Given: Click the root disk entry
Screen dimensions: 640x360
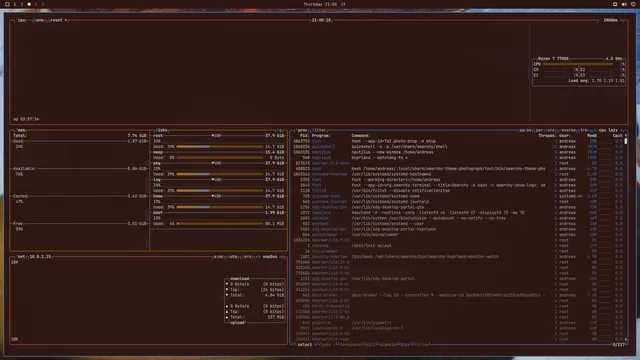Looking at the screenshot, I should click(x=218, y=136).
